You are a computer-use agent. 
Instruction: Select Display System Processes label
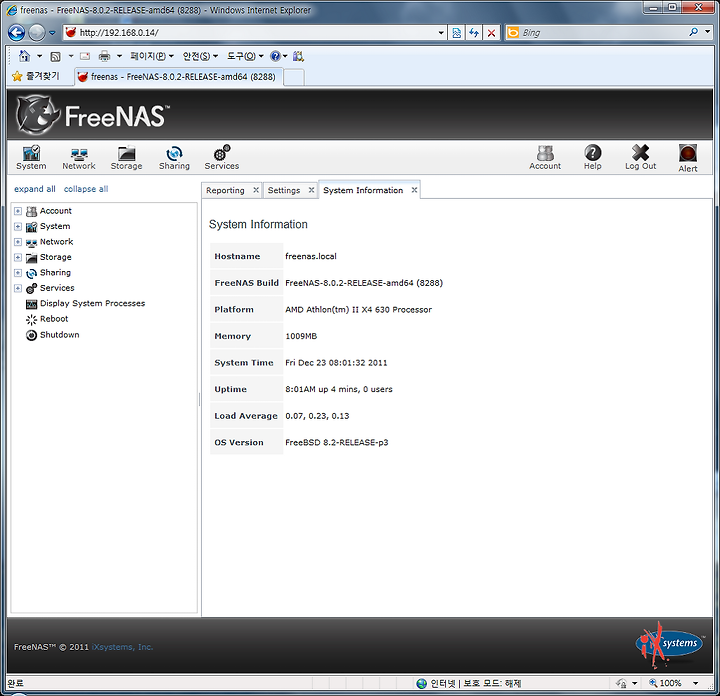coord(92,303)
